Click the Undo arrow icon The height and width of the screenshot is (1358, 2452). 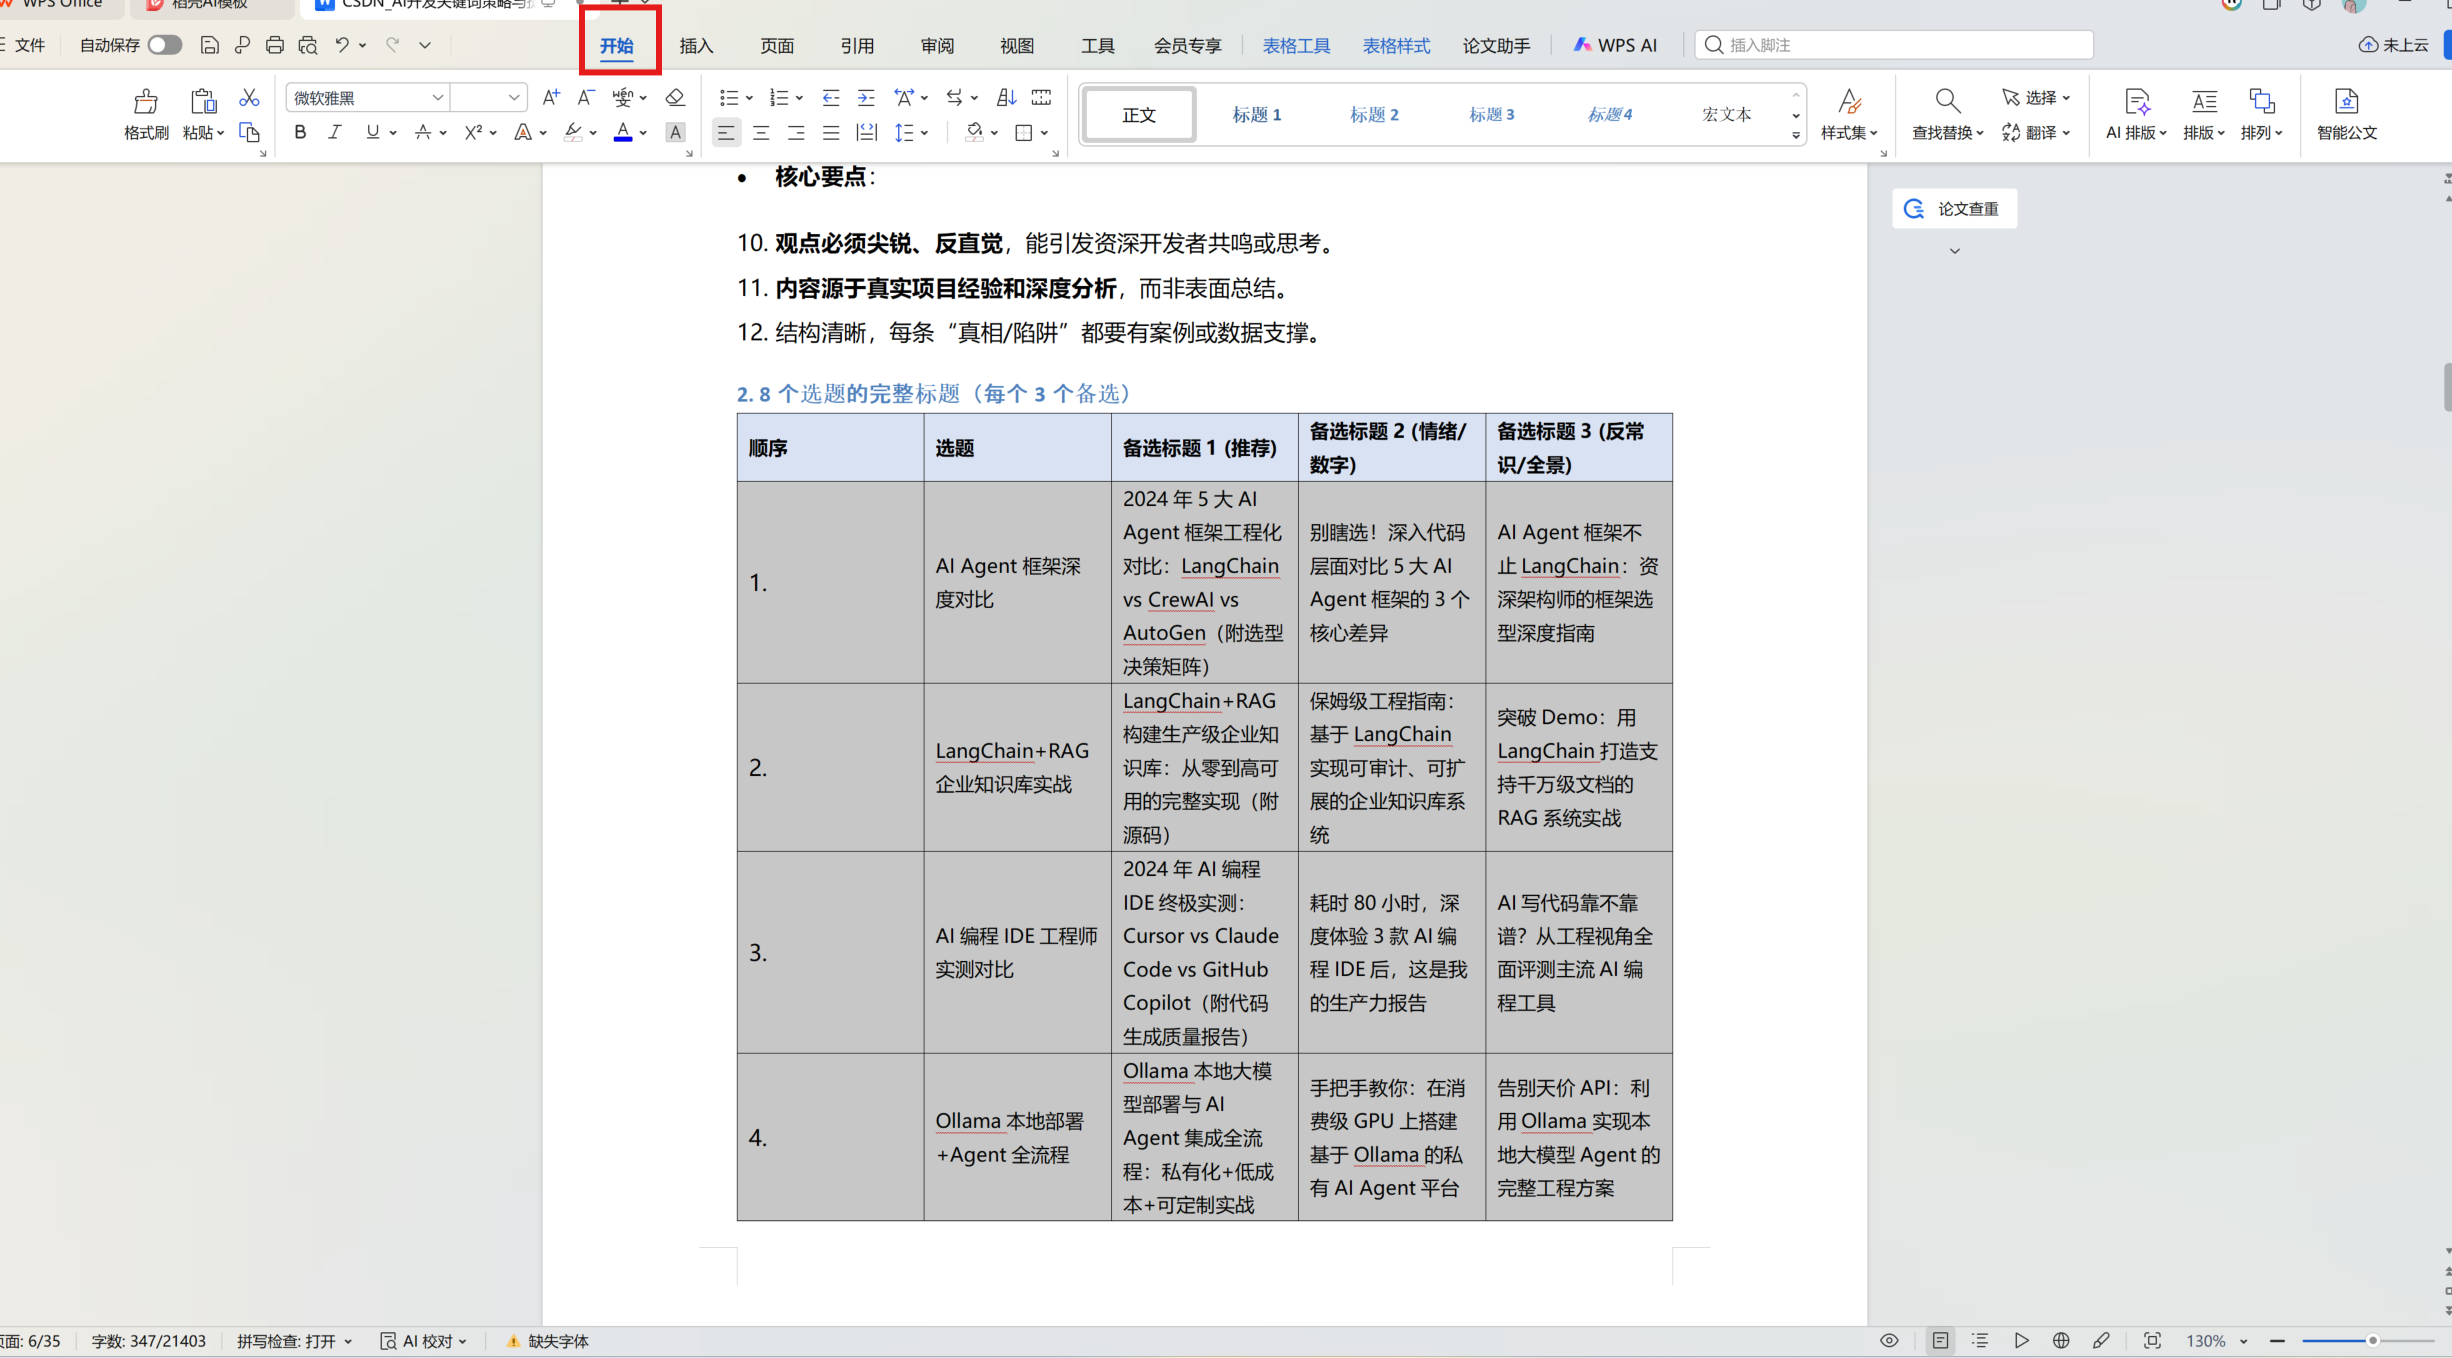pyautogui.click(x=342, y=45)
